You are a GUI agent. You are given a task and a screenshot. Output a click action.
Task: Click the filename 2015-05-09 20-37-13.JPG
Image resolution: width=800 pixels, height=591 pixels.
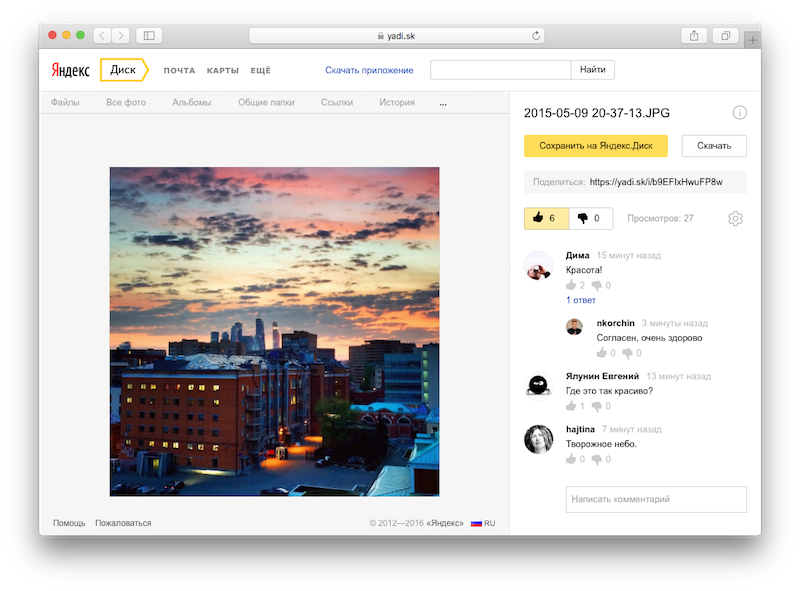[596, 113]
